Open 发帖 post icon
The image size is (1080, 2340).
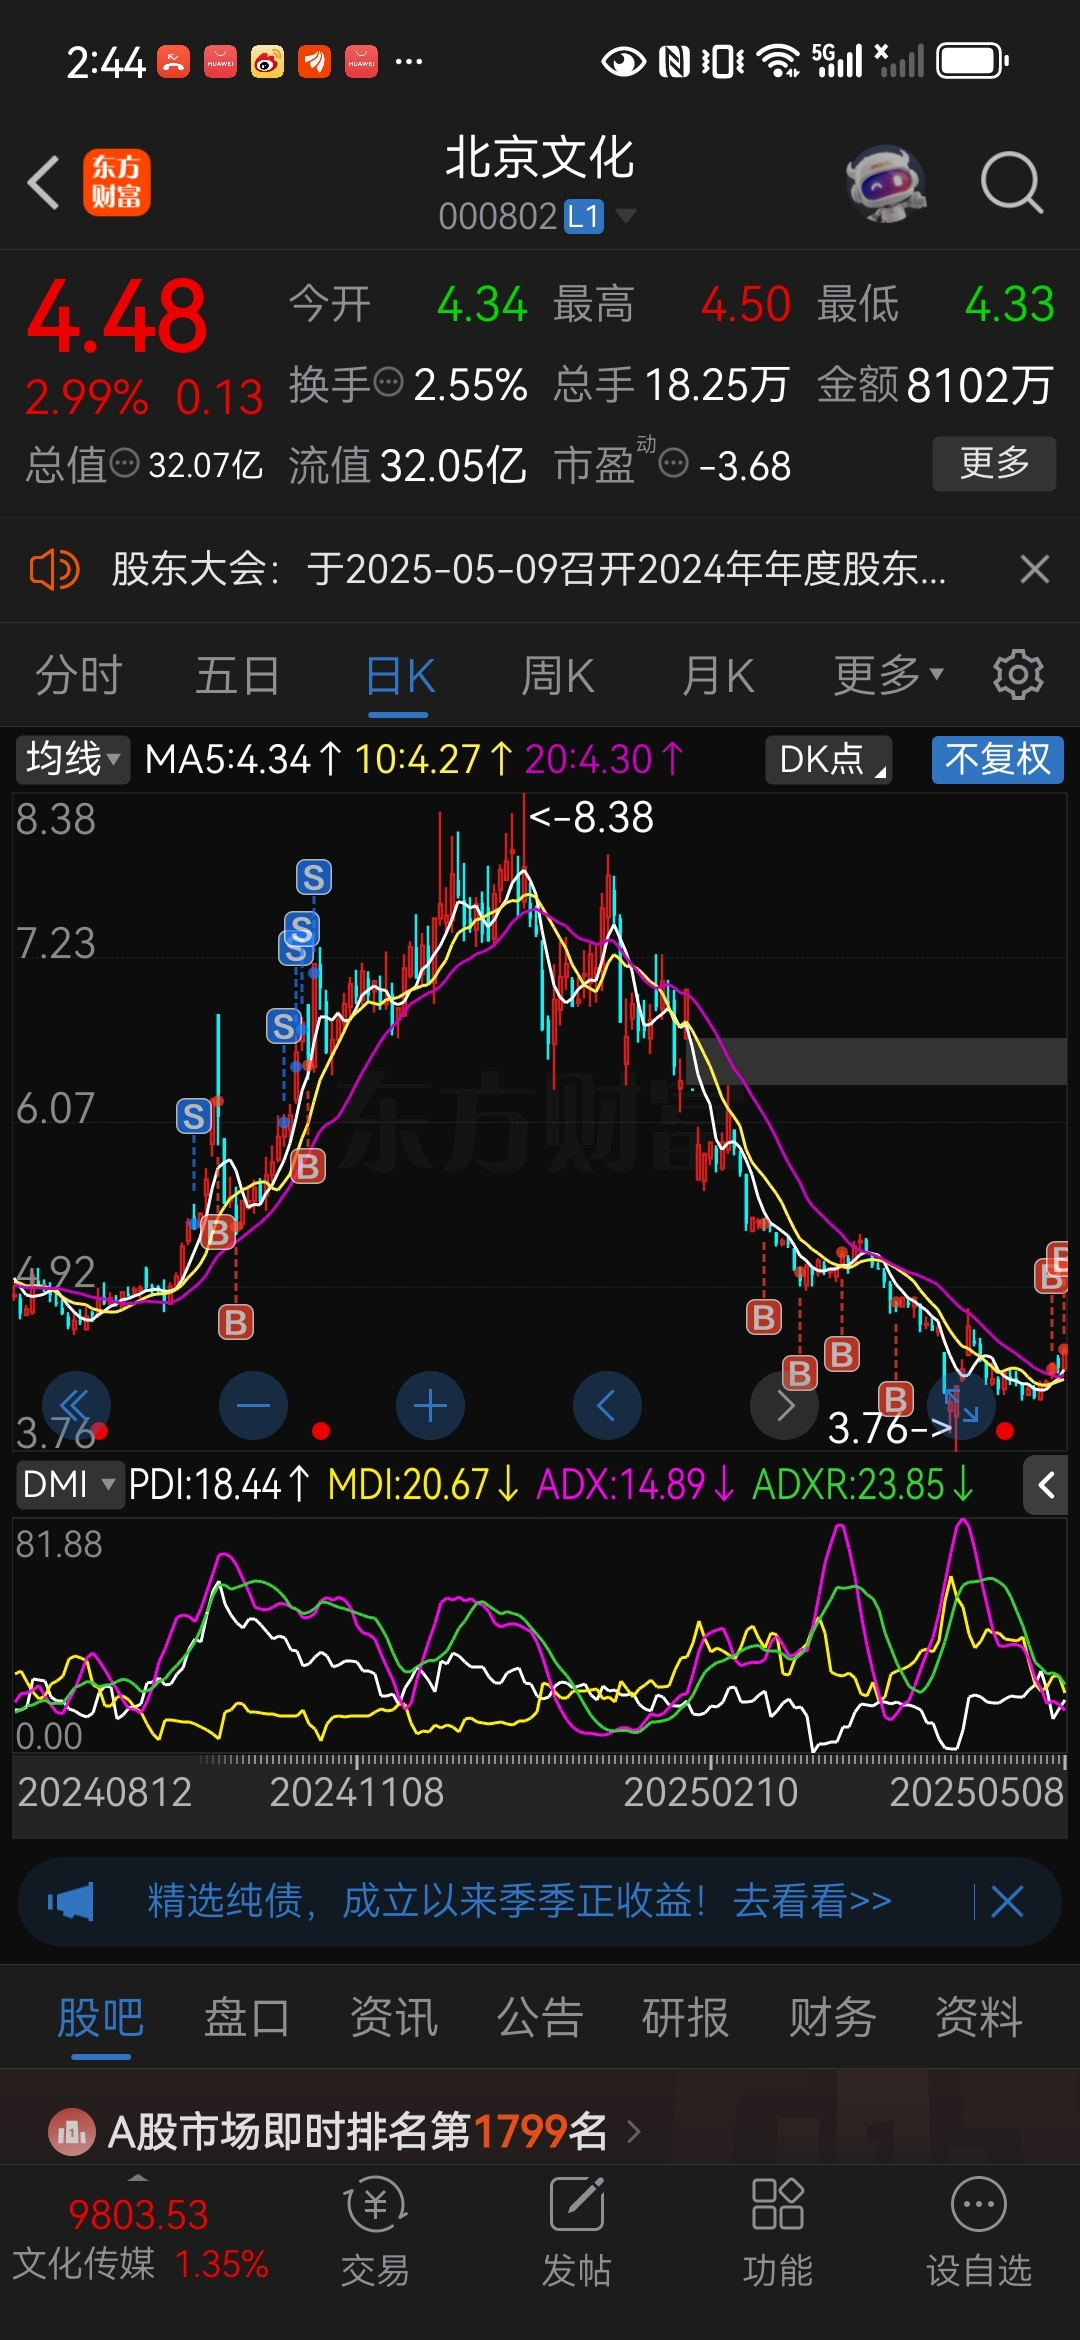pyautogui.click(x=577, y=2204)
